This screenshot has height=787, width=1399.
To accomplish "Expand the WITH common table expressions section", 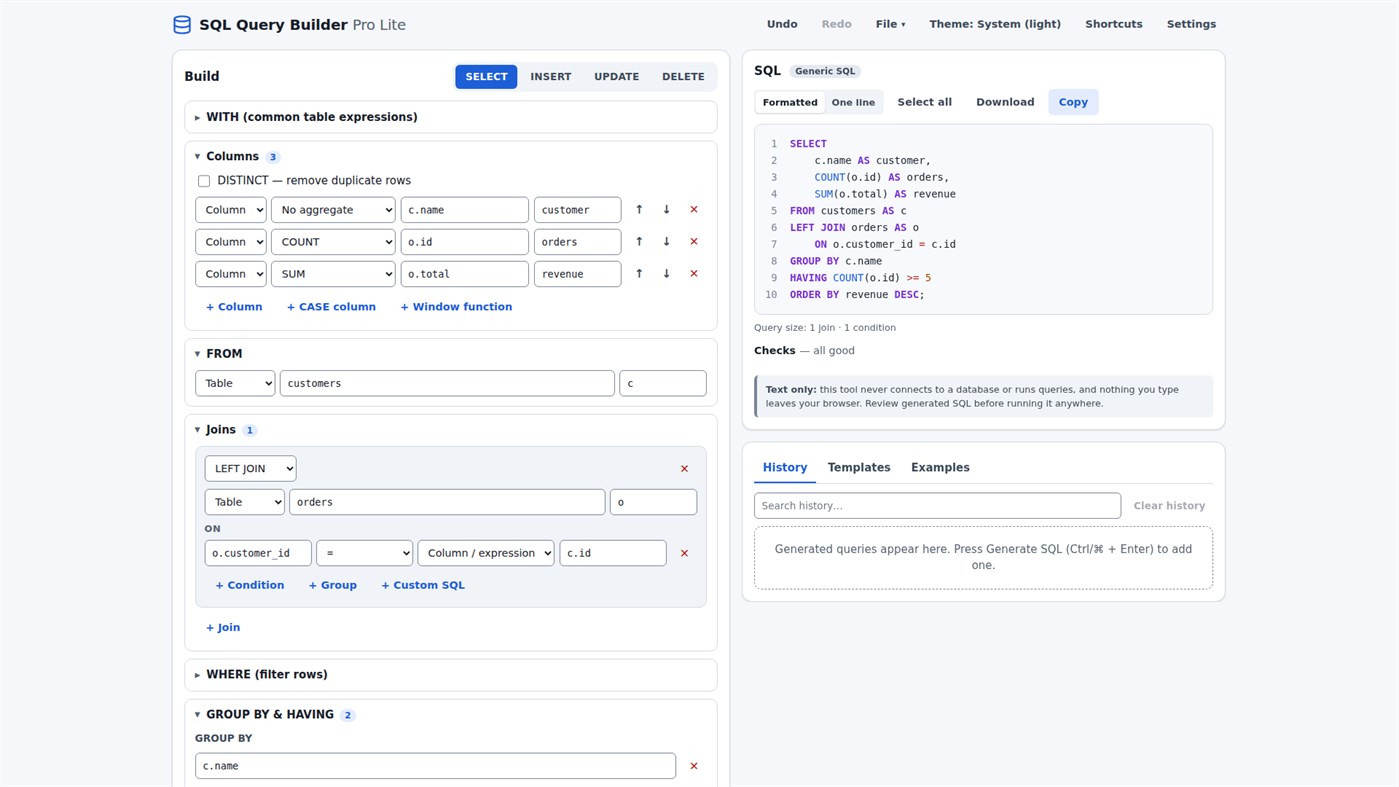I will (x=451, y=117).
